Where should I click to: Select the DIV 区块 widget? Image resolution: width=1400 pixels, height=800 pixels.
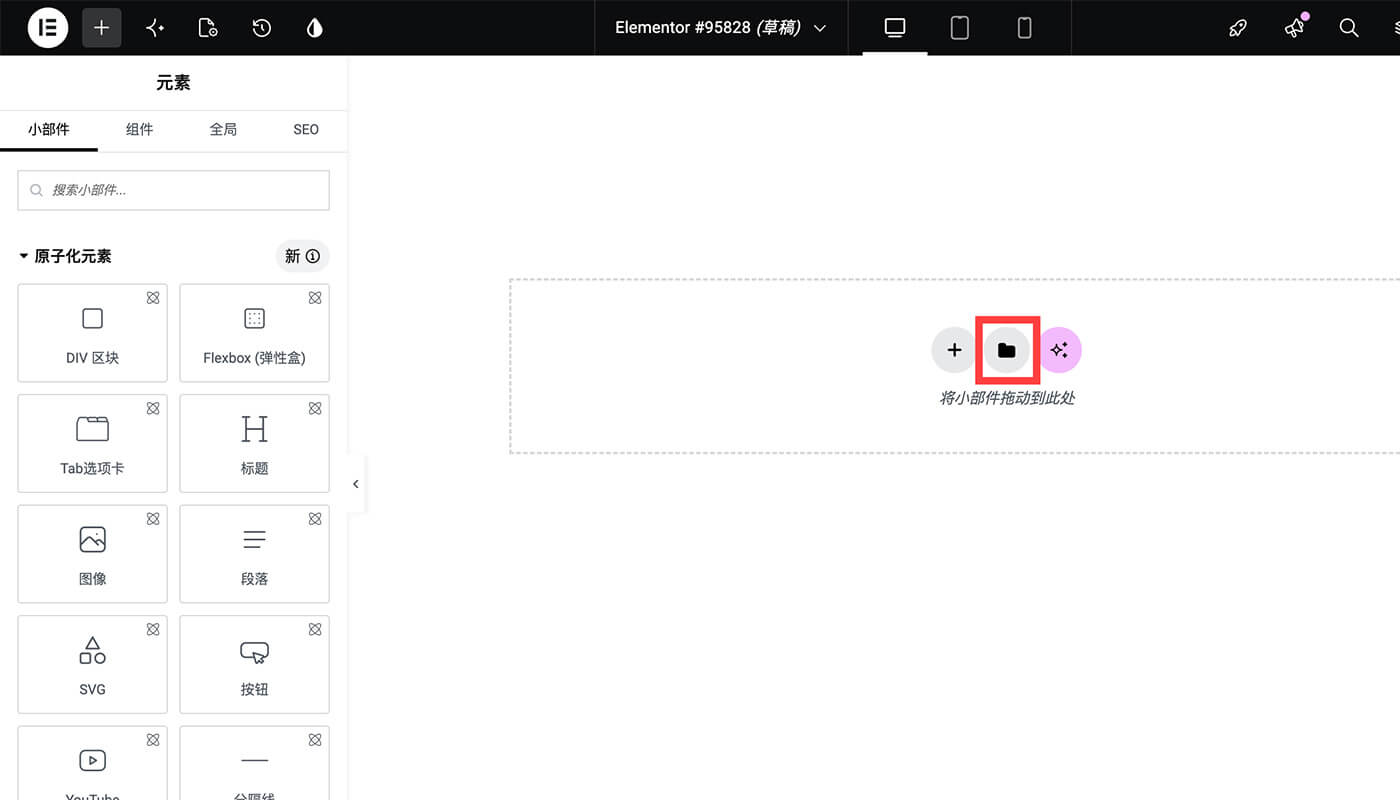tap(92, 333)
